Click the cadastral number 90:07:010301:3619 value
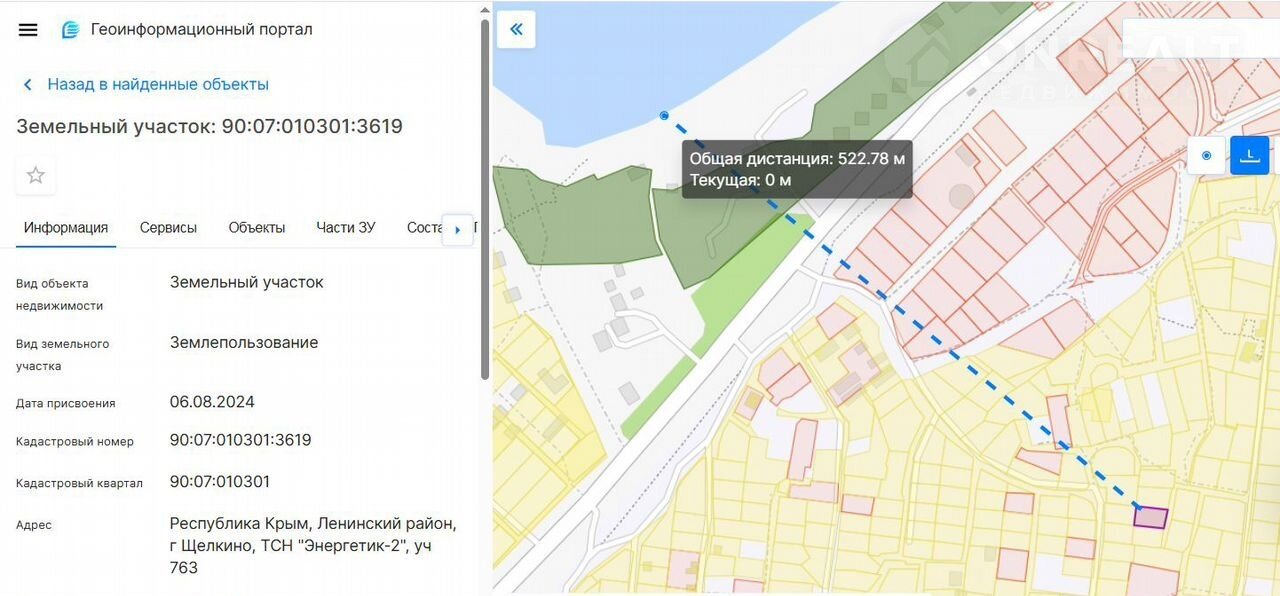Screen dimensions: 1280x596 (x=240, y=440)
